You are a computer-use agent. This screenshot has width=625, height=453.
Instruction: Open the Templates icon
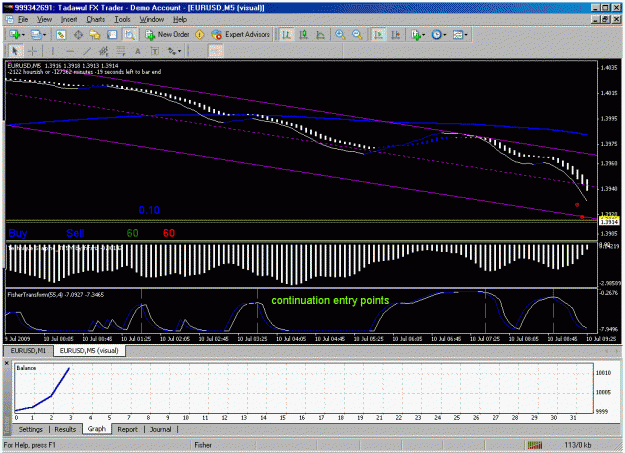coord(458,35)
